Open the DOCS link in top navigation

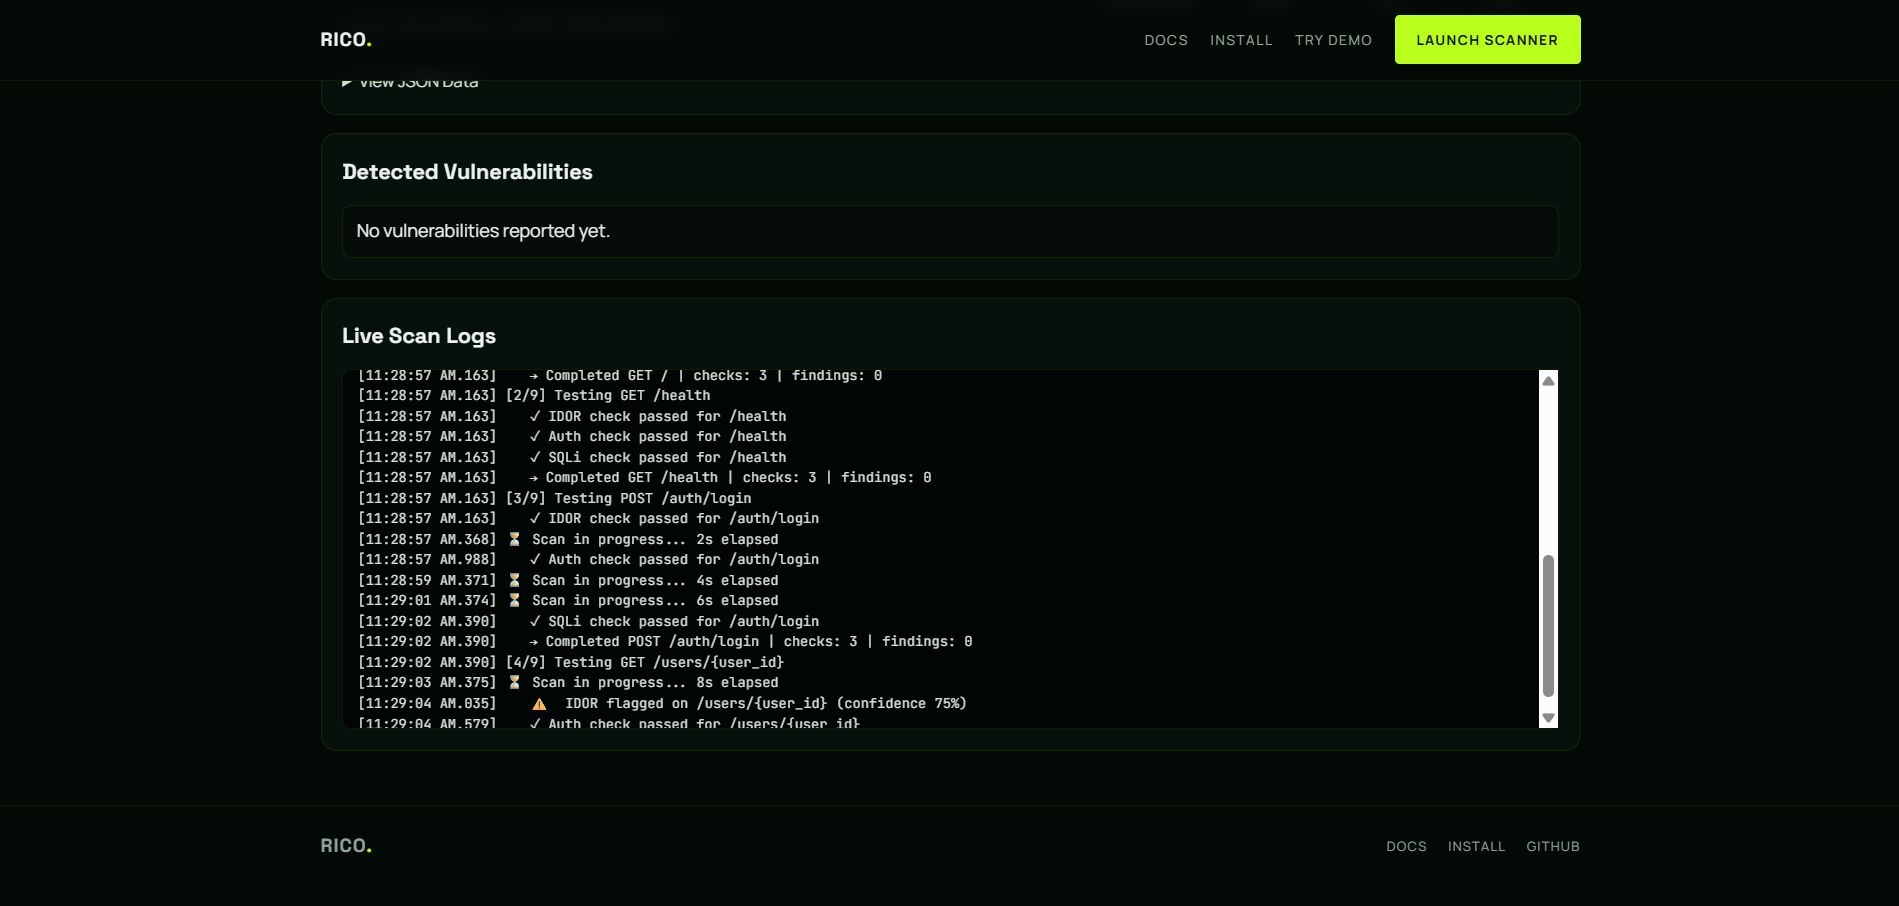point(1166,40)
